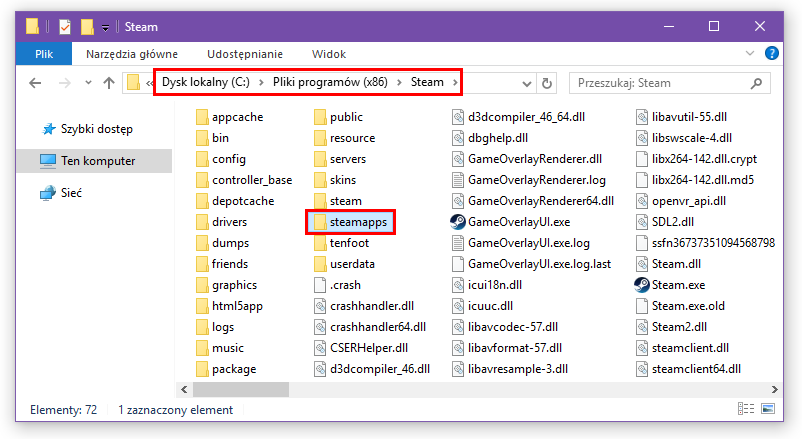Click the Up directory arrow icon

(109, 83)
